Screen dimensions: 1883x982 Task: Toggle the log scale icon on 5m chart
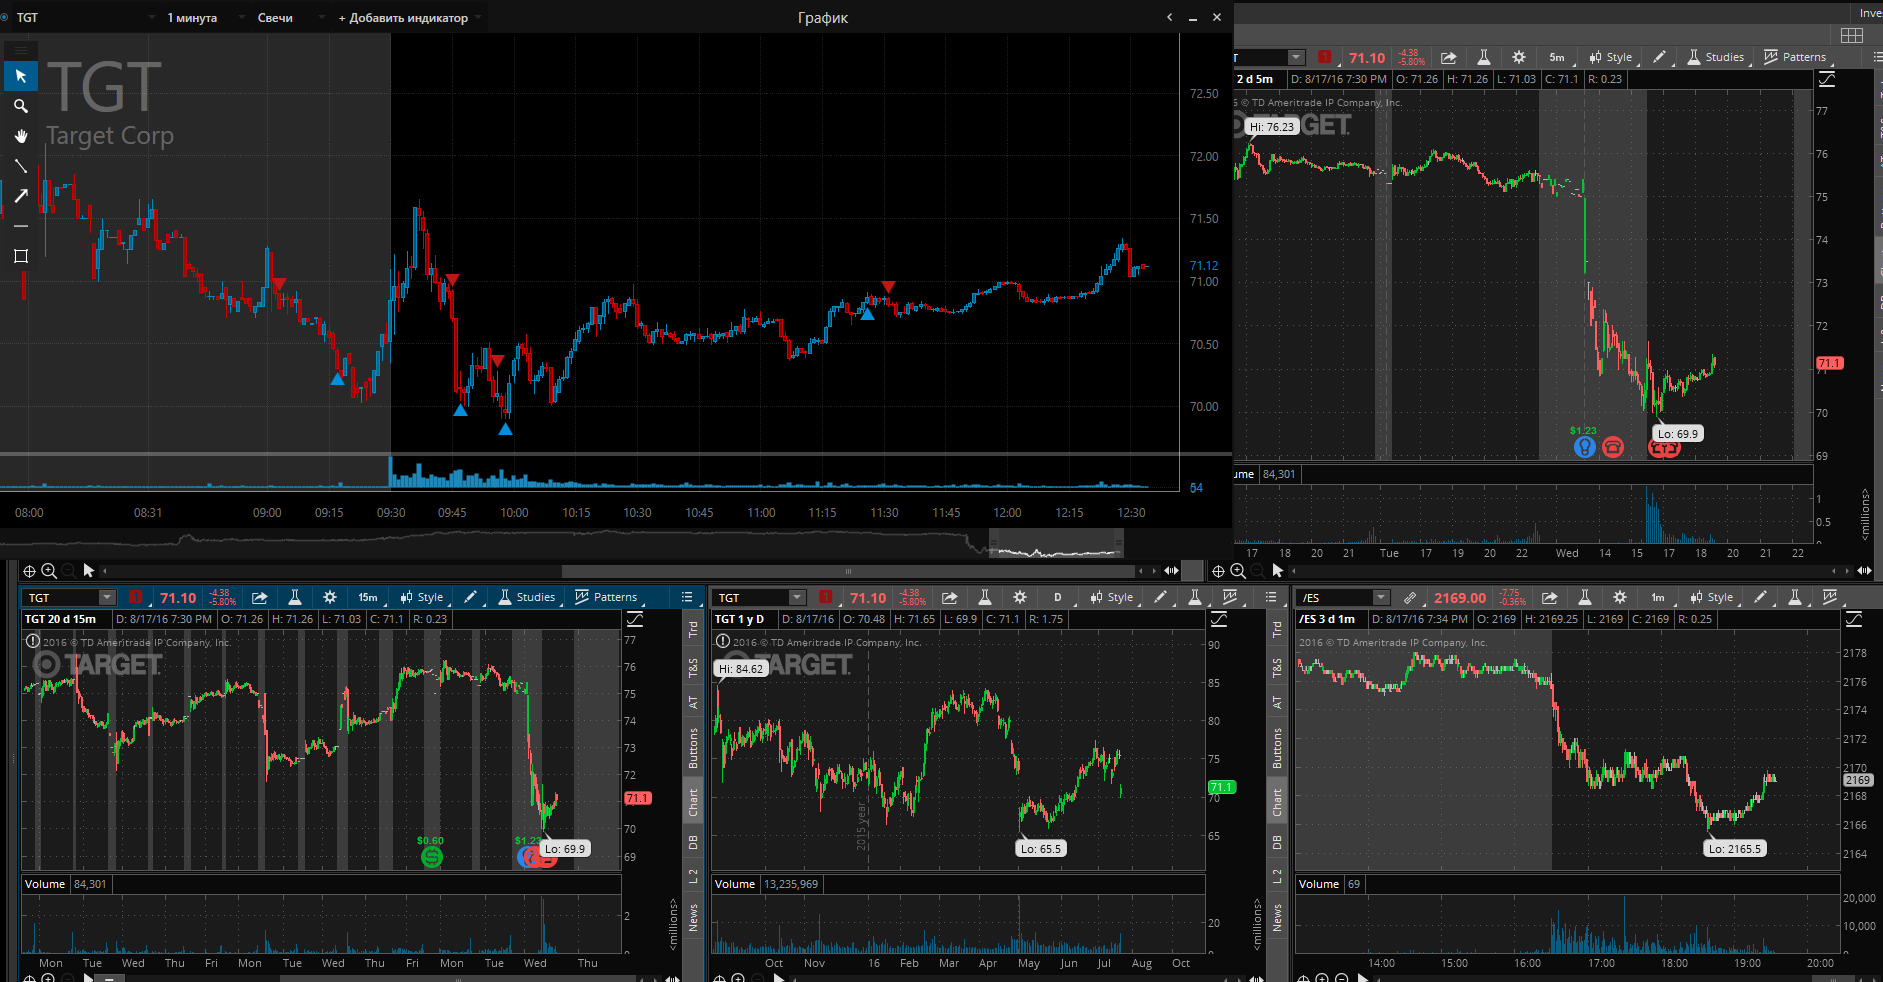1827,79
